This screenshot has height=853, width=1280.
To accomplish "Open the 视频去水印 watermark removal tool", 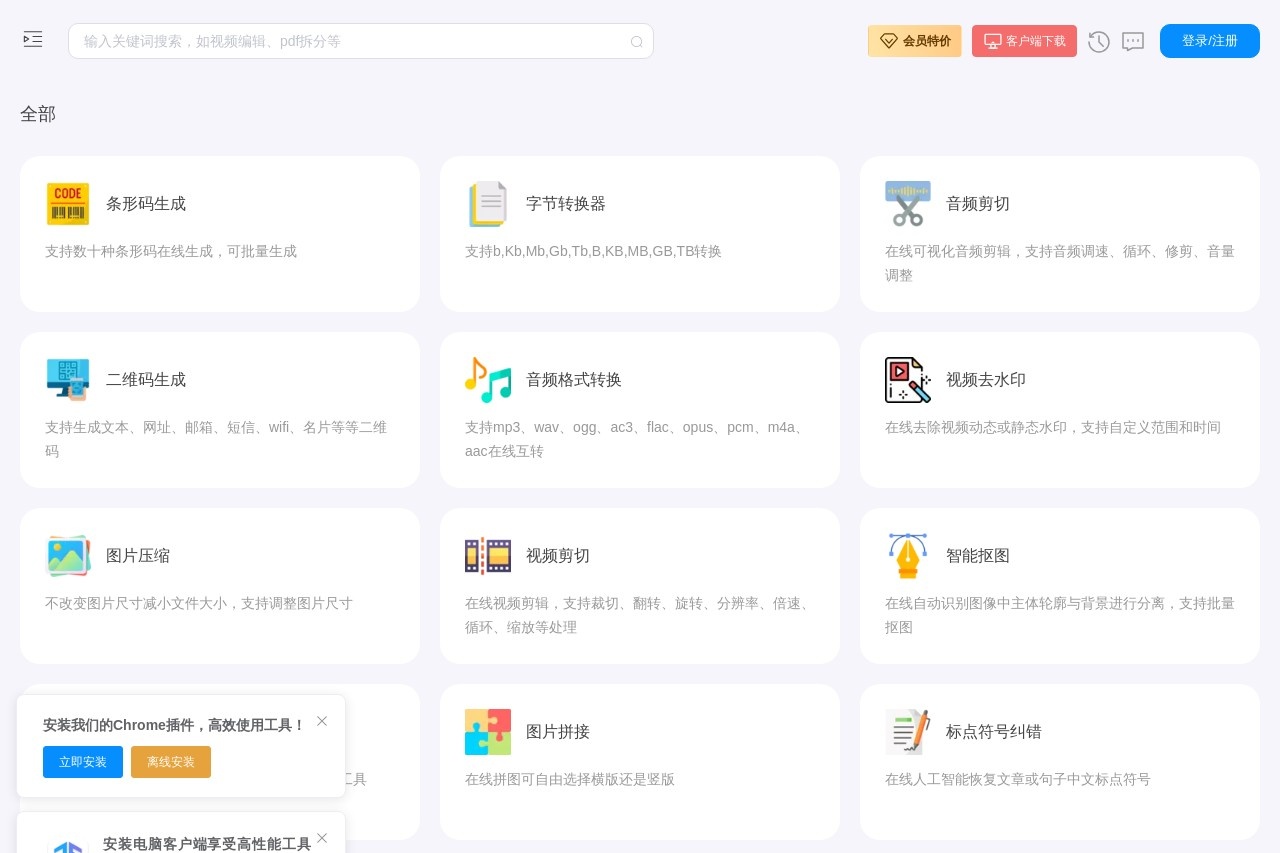I will (x=986, y=380).
